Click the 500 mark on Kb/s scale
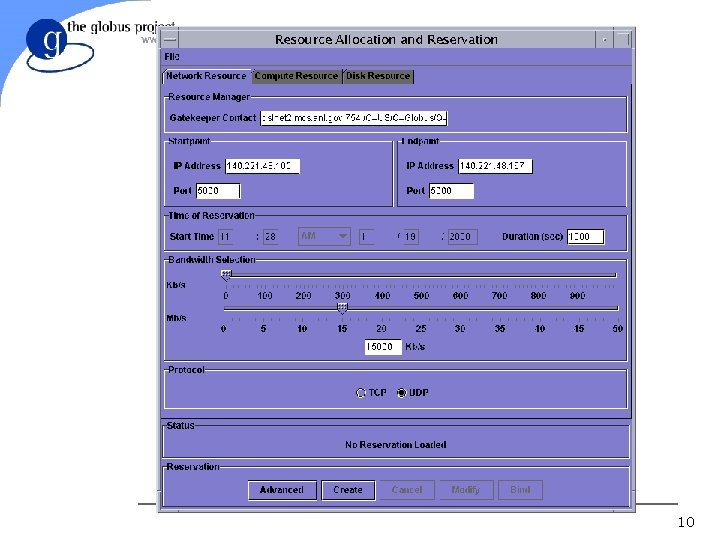The image size is (720, 540). pos(421,296)
